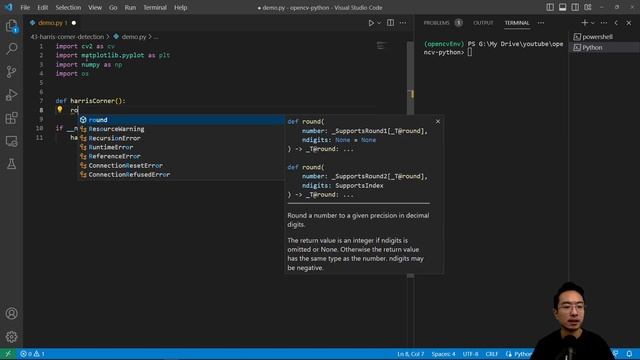
Task: Open the Extensions view
Action: (11, 118)
